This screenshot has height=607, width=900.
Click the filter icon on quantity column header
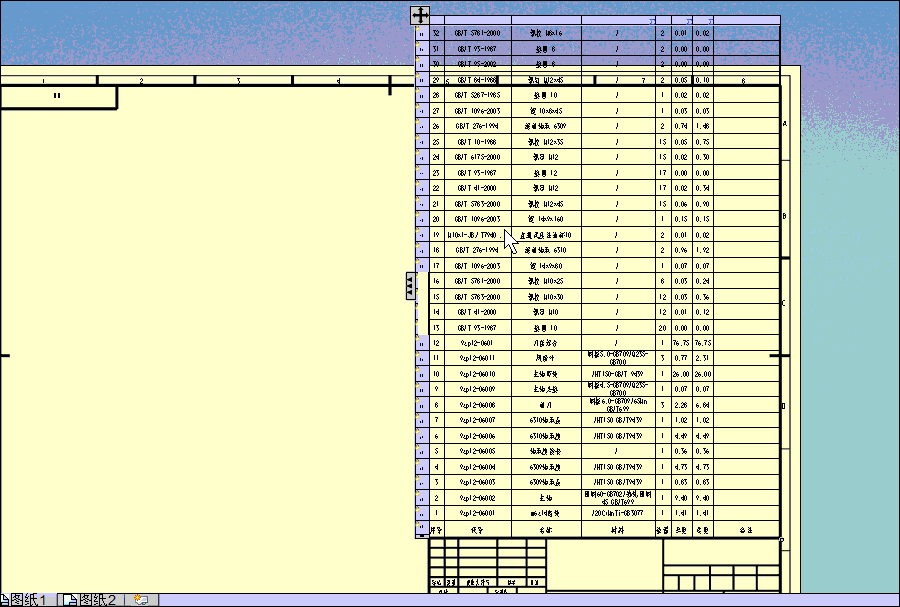[x=650, y=19]
